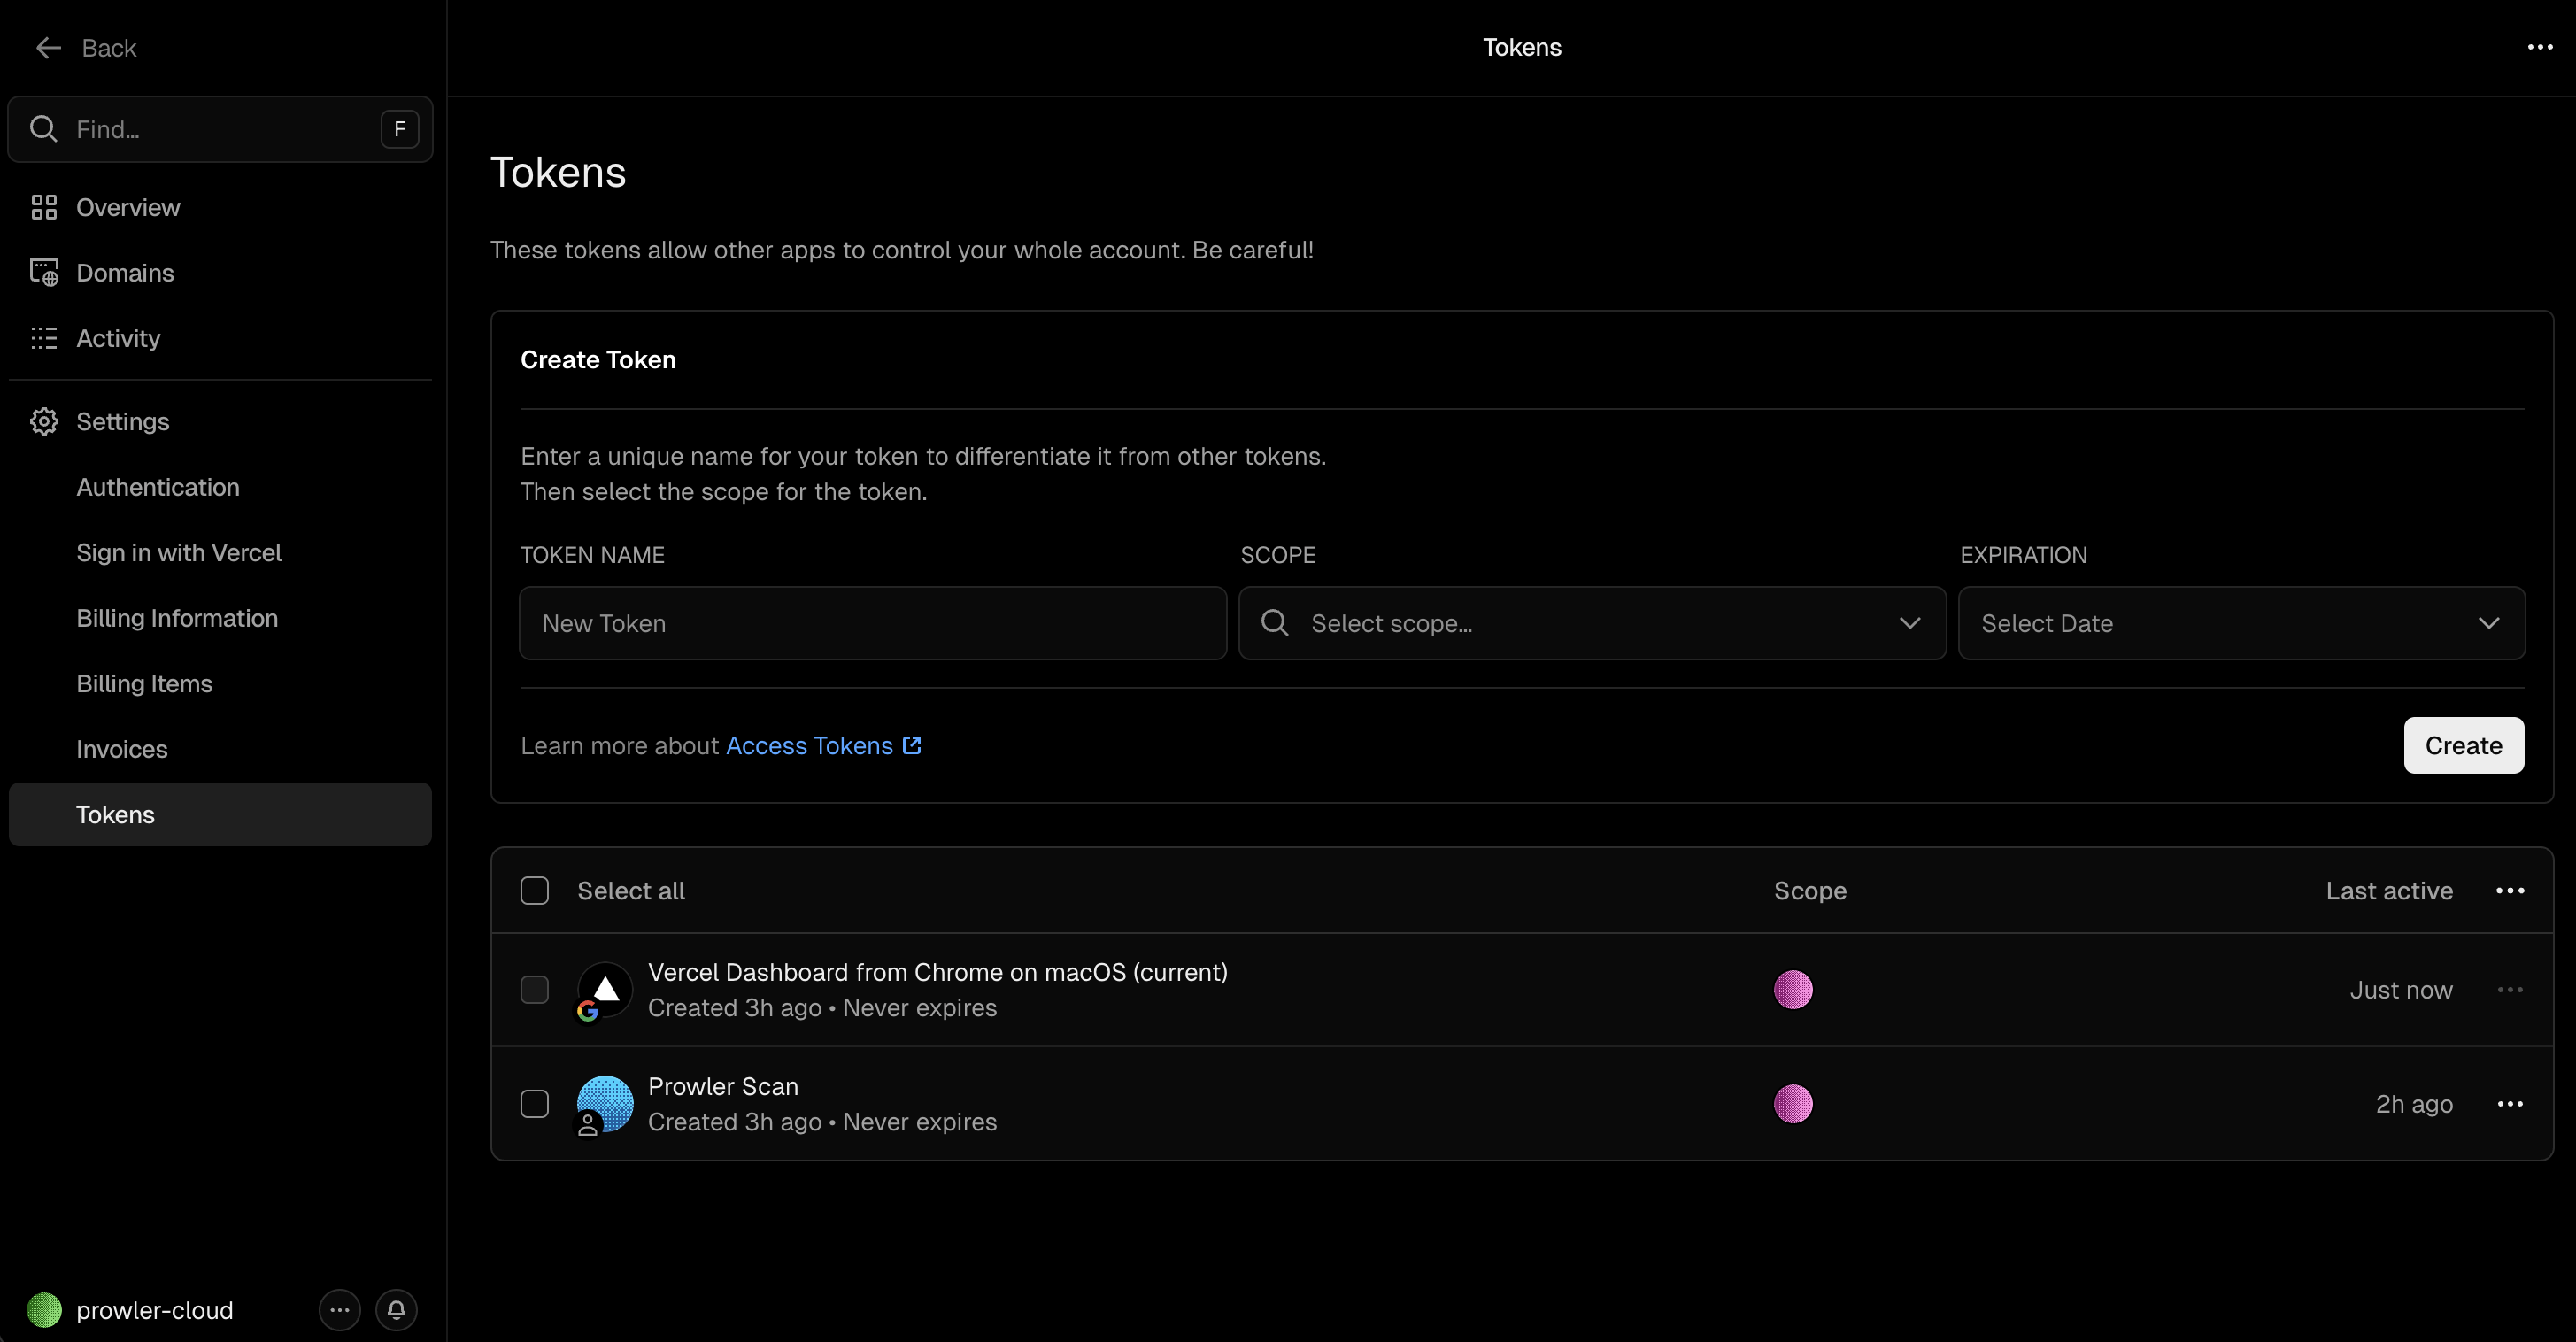Click the scope search magnifier icon
Viewport: 2576px width, 1342px height.
(x=1274, y=622)
